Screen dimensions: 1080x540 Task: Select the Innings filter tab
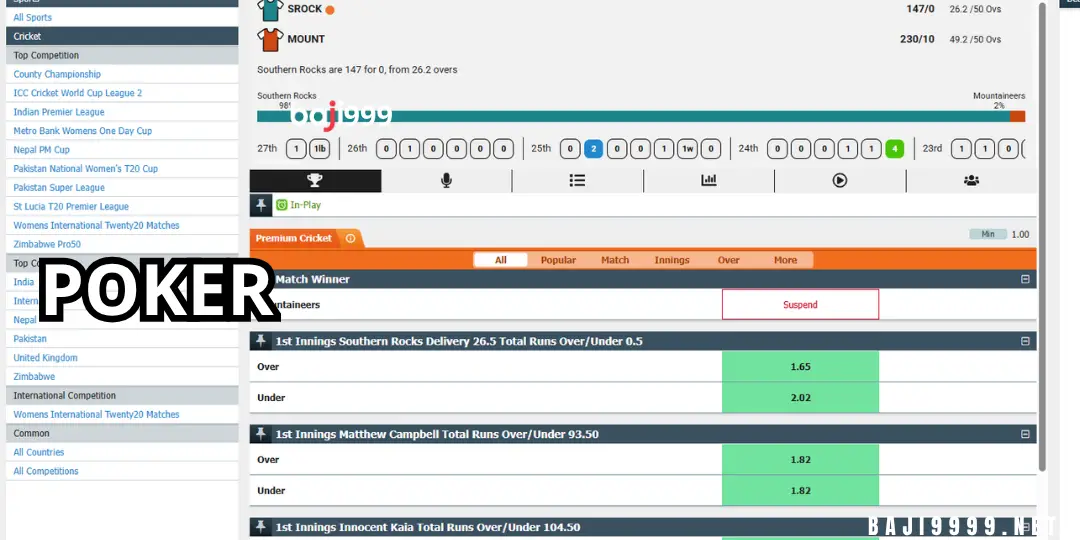(x=672, y=260)
